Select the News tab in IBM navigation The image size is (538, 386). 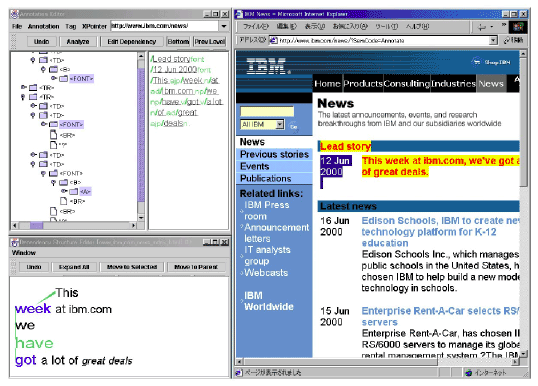pyautogui.click(x=491, y=84)
